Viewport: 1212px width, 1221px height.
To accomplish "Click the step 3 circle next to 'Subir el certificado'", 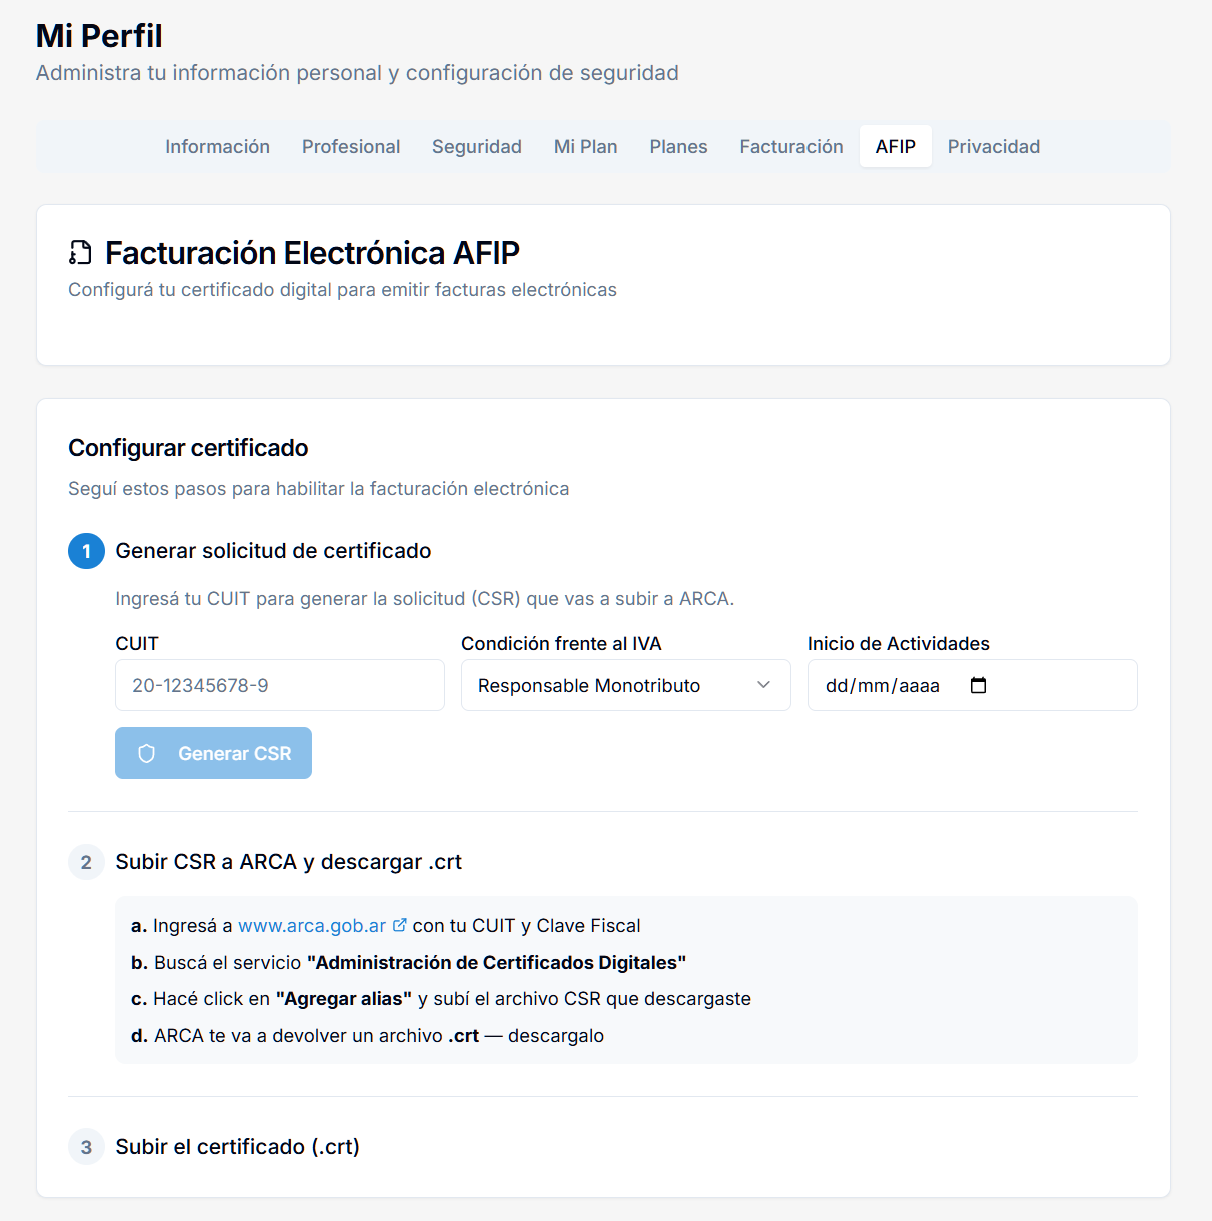I will 86,1147.
